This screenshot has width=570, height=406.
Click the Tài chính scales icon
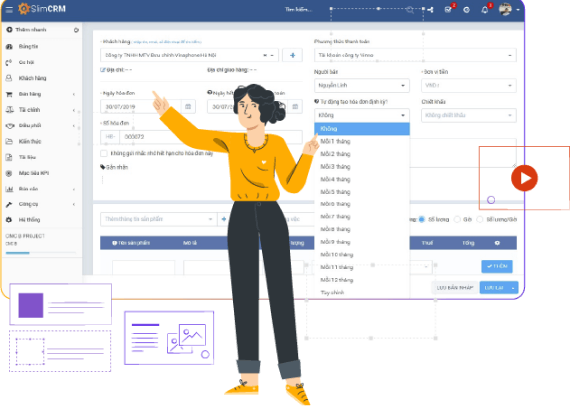[x=9, y=110]
